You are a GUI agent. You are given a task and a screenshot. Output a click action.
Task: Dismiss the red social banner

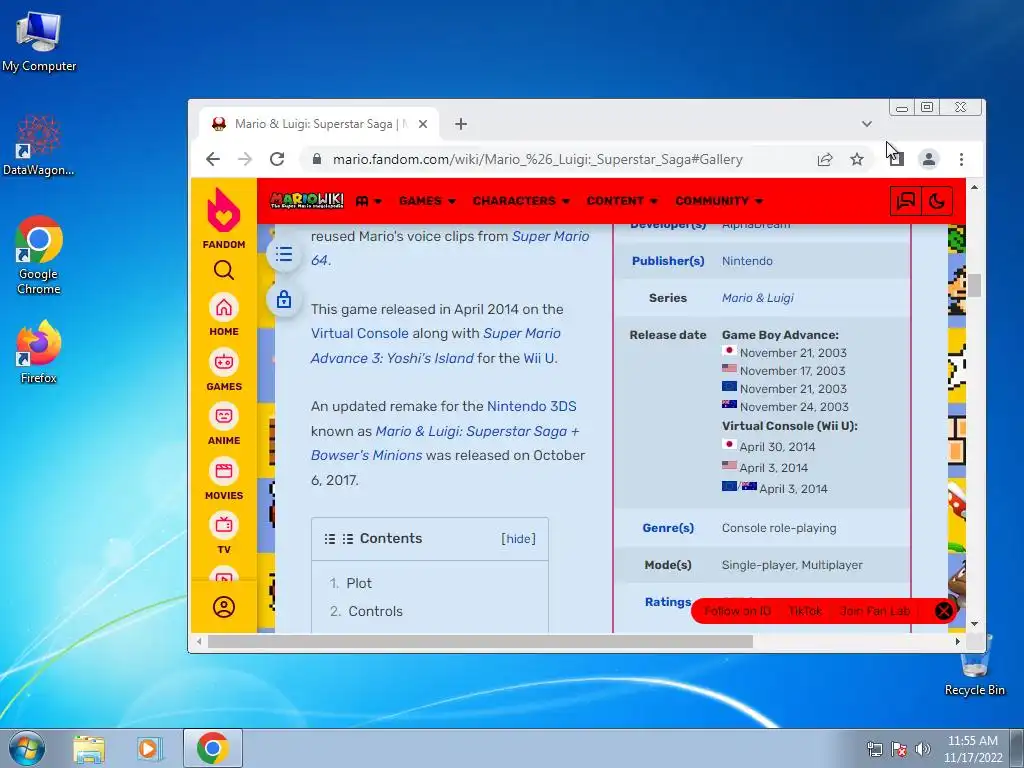coord(943,611)
